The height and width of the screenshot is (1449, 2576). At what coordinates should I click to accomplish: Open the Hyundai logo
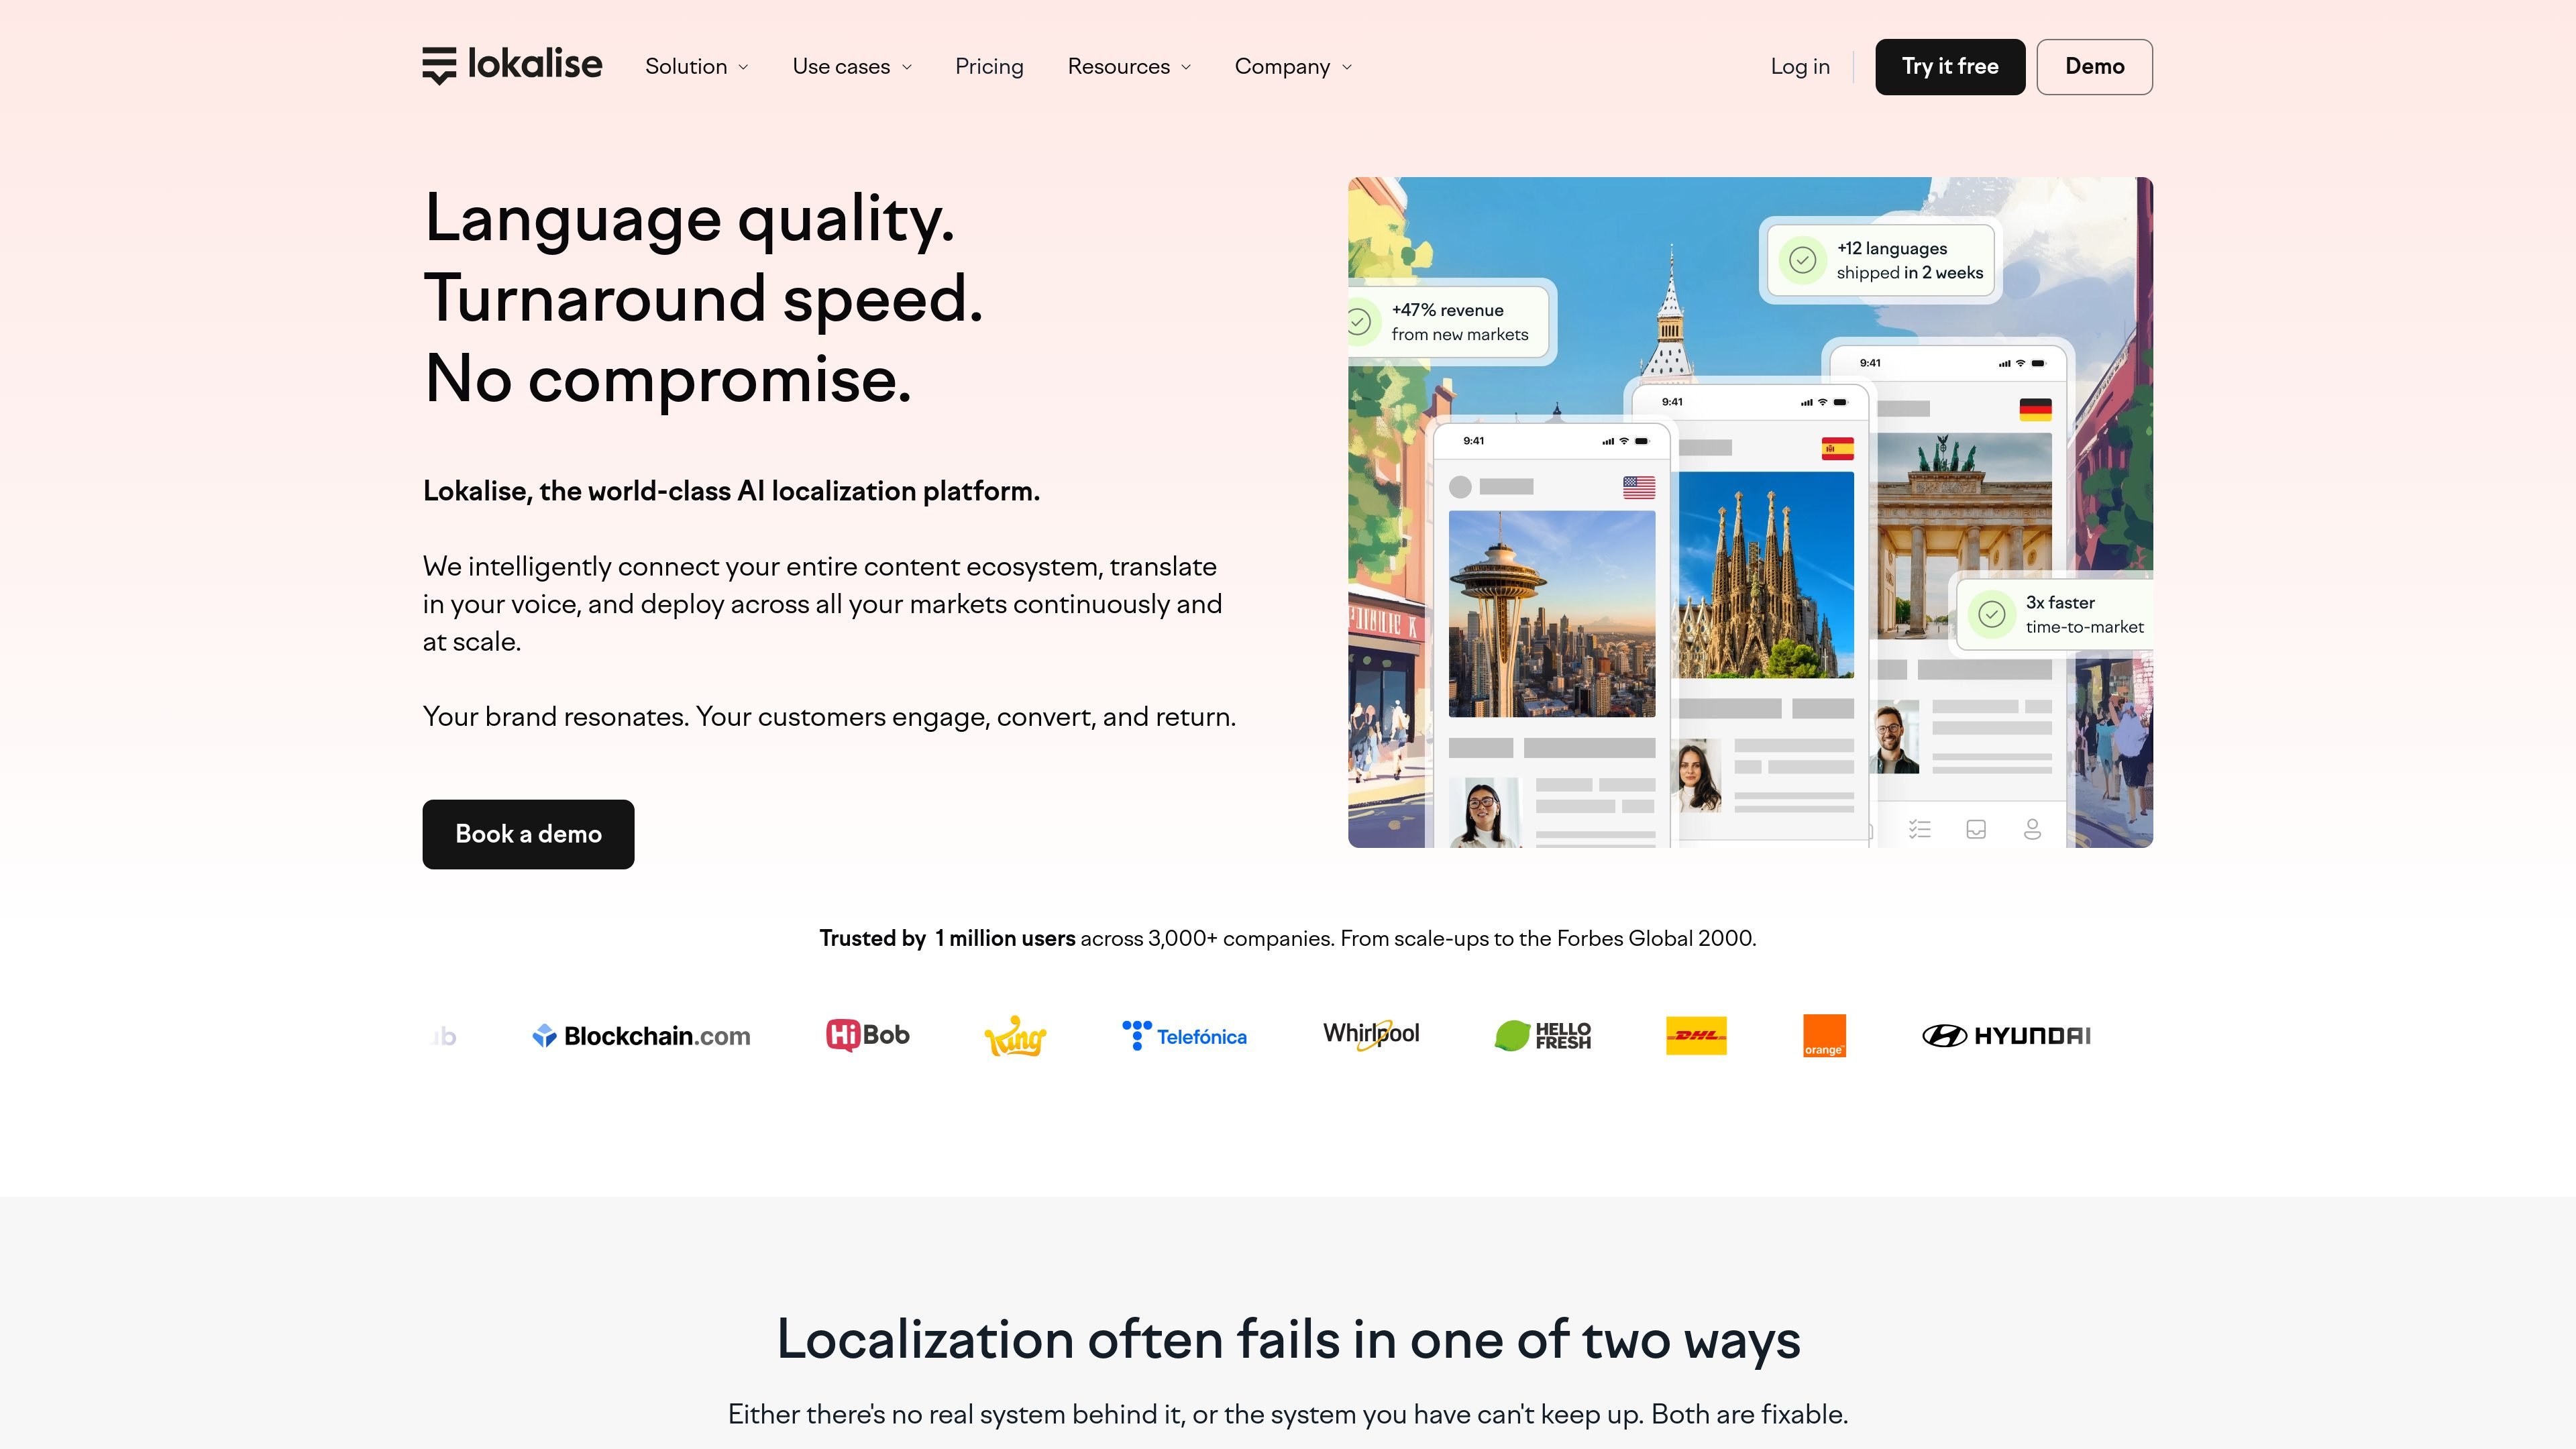[2006, 1036]
